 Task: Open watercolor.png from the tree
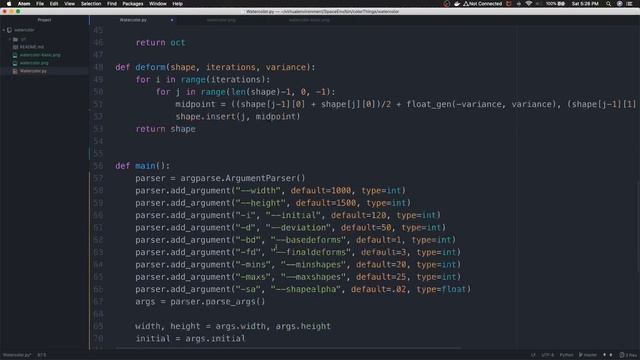[x=34, y=63]
